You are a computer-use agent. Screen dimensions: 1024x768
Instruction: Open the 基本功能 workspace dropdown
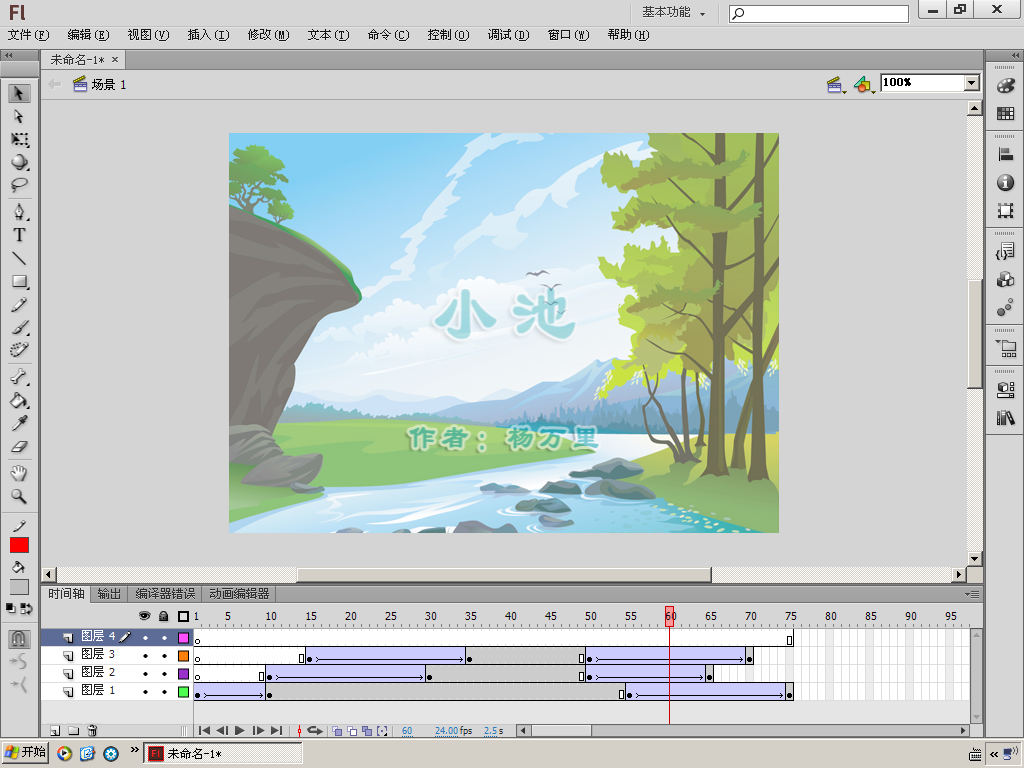[674, 12]
